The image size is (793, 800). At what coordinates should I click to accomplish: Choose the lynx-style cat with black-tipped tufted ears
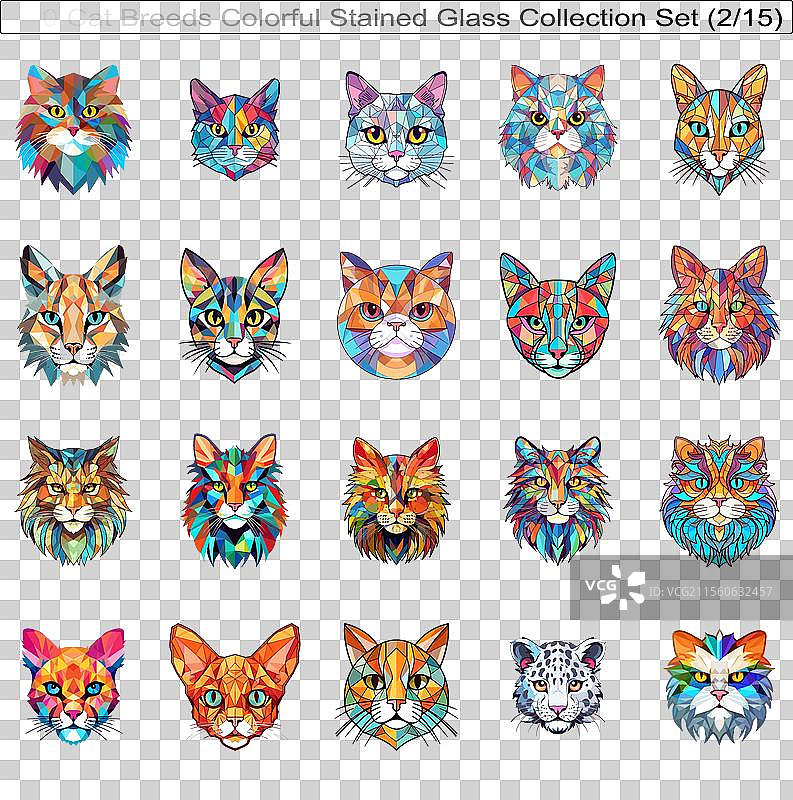[73, 315]
